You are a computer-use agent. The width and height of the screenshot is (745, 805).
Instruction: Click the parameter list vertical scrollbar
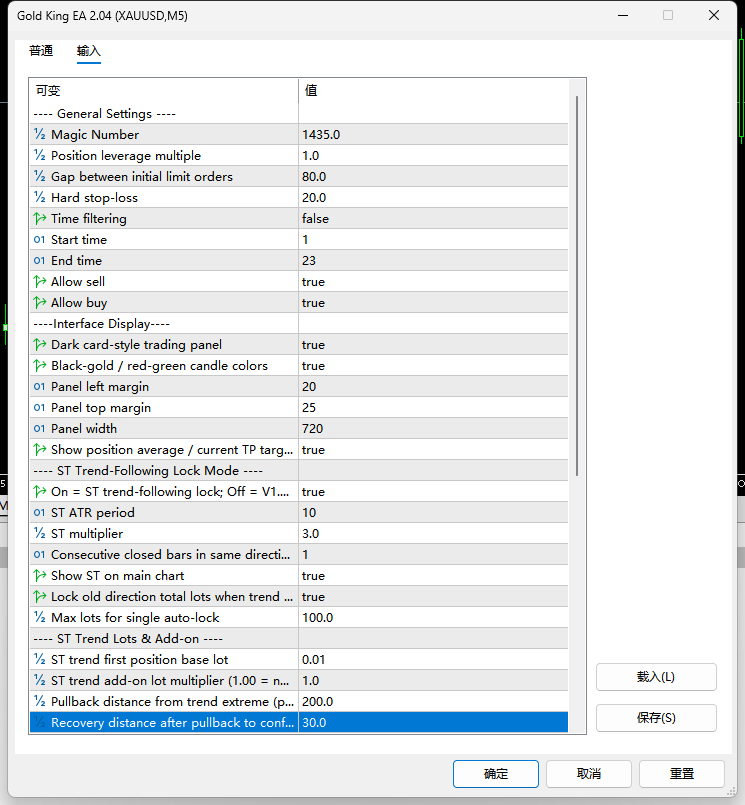[x=577, y=285]
